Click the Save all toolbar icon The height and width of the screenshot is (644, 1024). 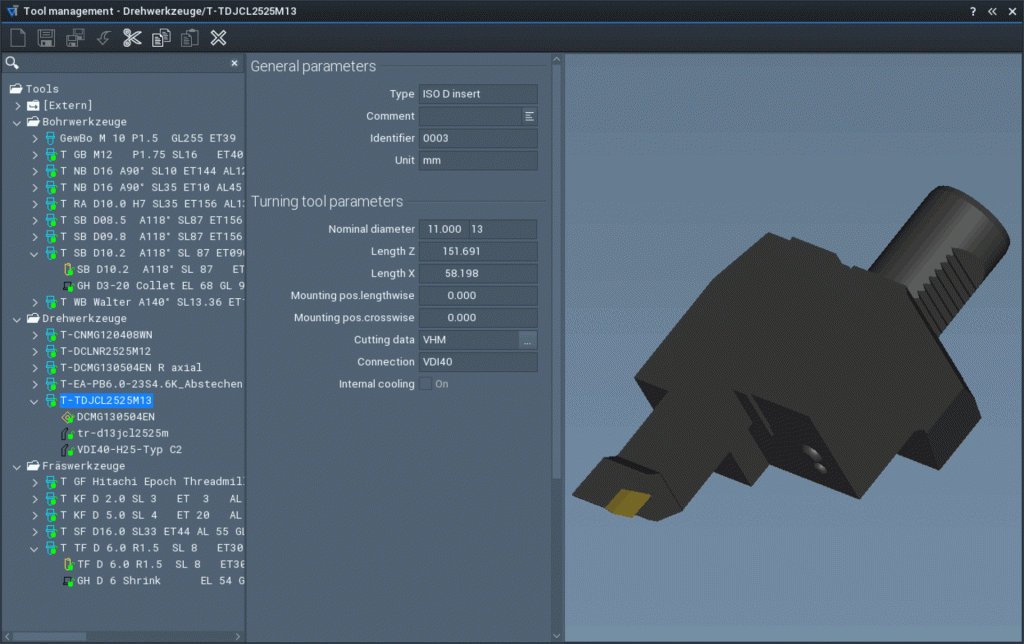point(75,38)
